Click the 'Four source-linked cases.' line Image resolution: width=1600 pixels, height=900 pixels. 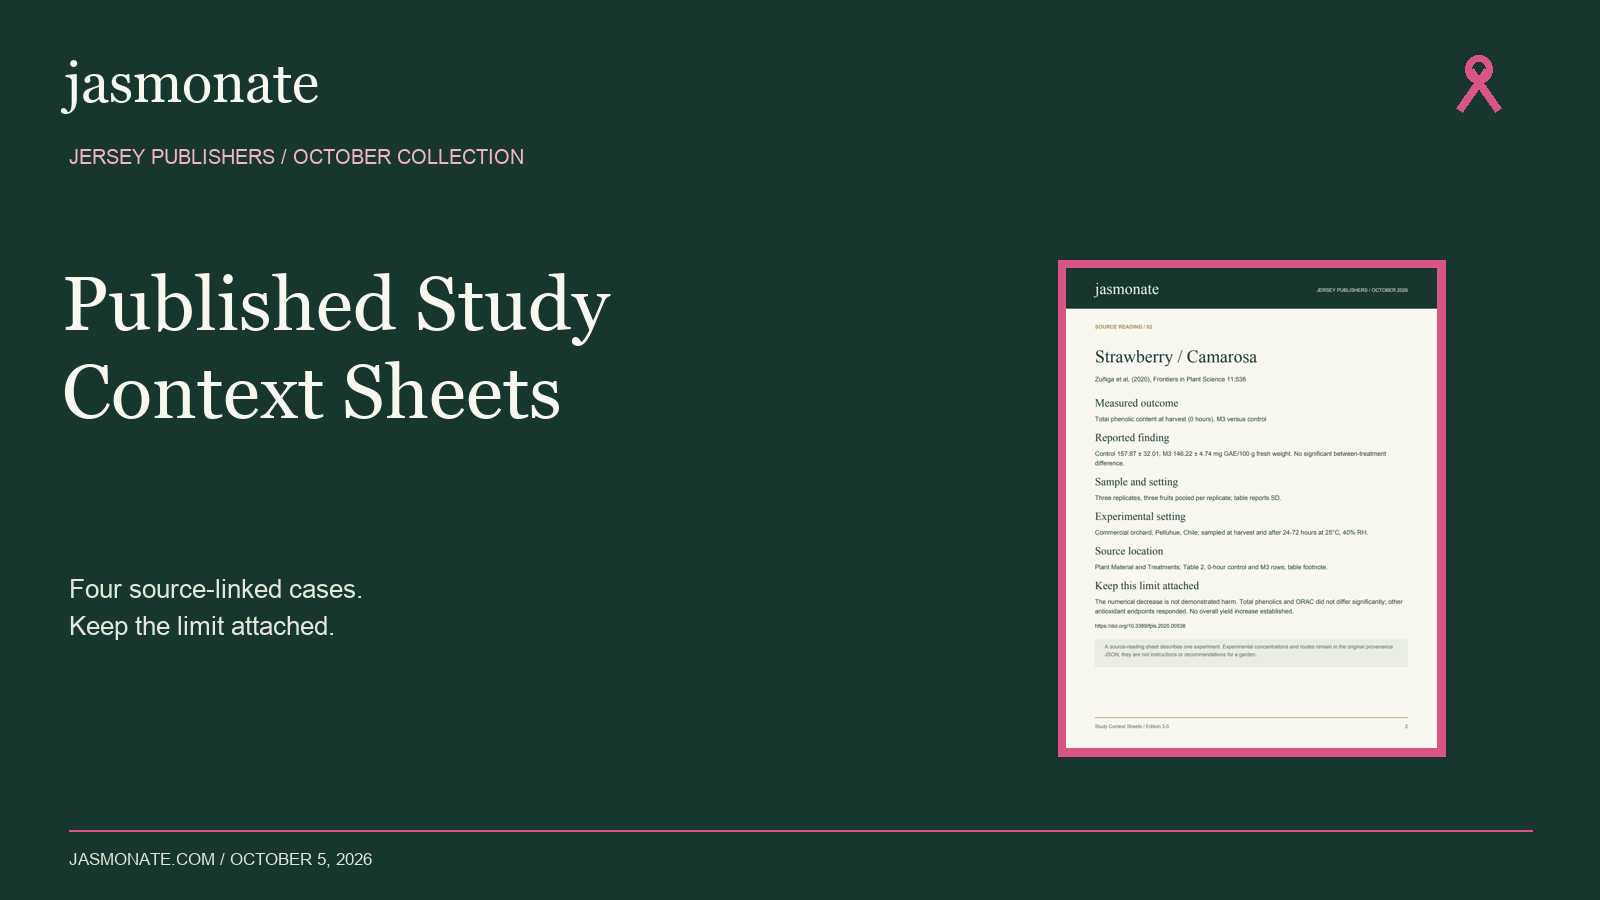coord(216,589)
